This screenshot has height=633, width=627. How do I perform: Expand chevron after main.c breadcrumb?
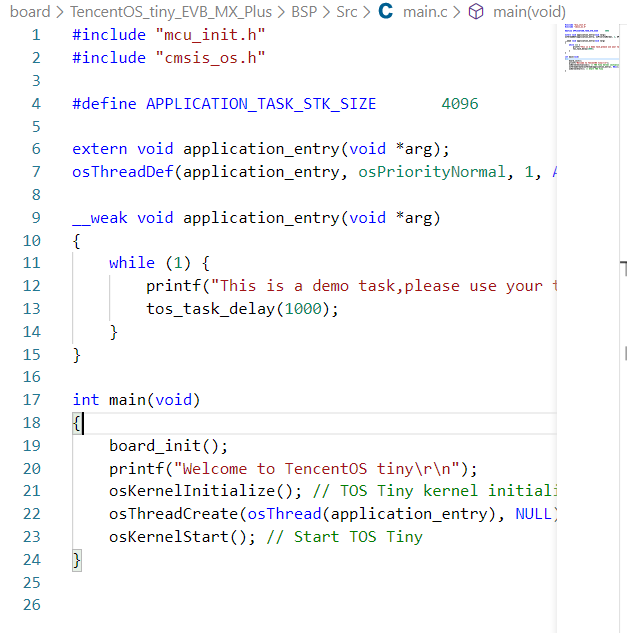point(457,12)
